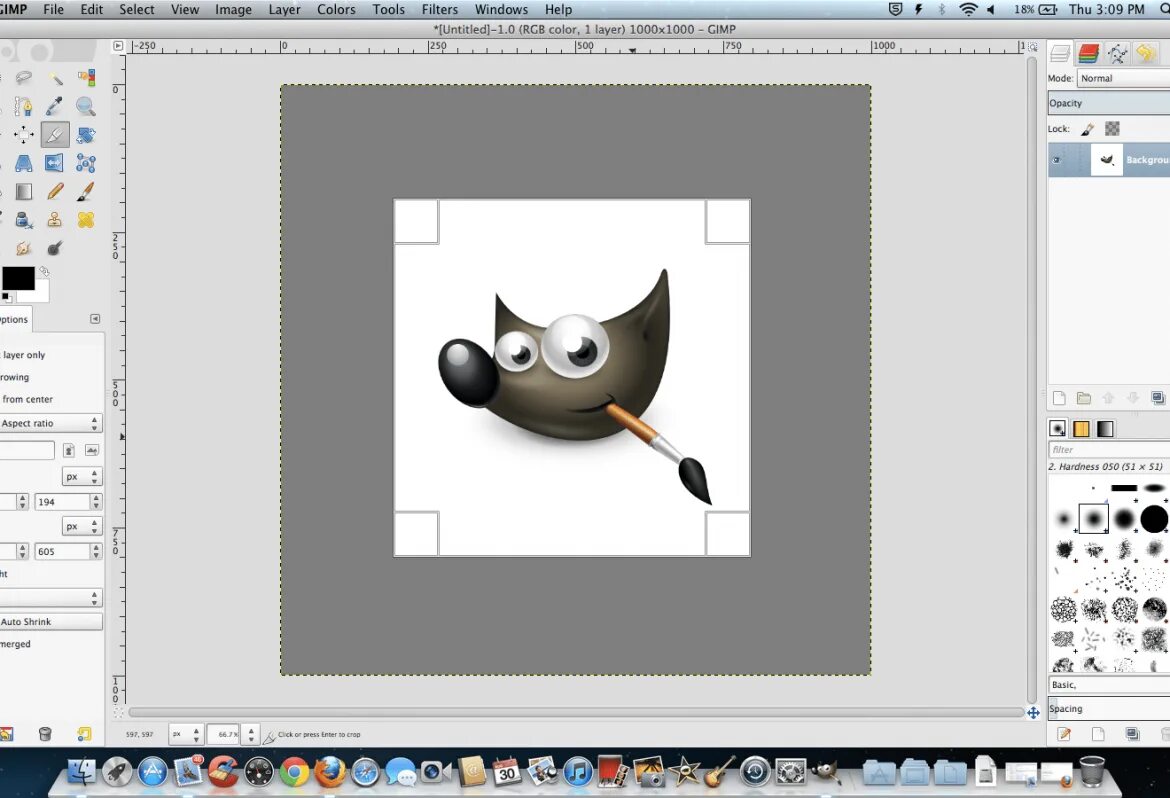Select the Smudge tool
This screenshot has width=1170, height=798.
pos(24,249)
